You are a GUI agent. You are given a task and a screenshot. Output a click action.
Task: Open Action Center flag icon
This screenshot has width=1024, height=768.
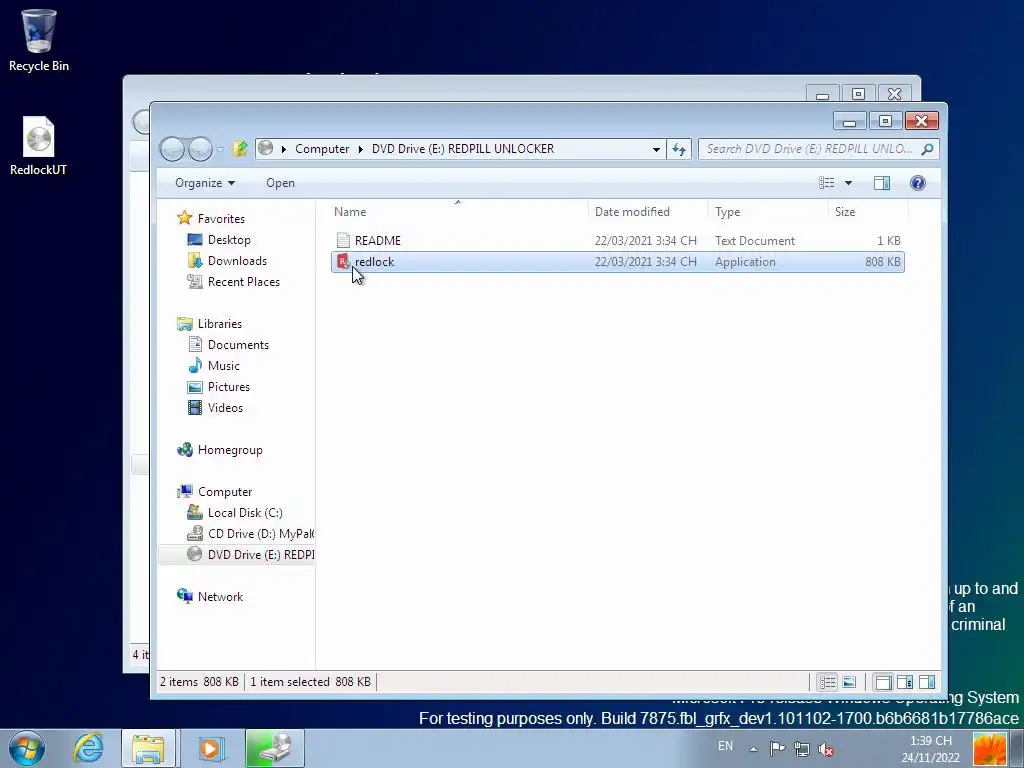pyautogui.click(x=777, y=749)
